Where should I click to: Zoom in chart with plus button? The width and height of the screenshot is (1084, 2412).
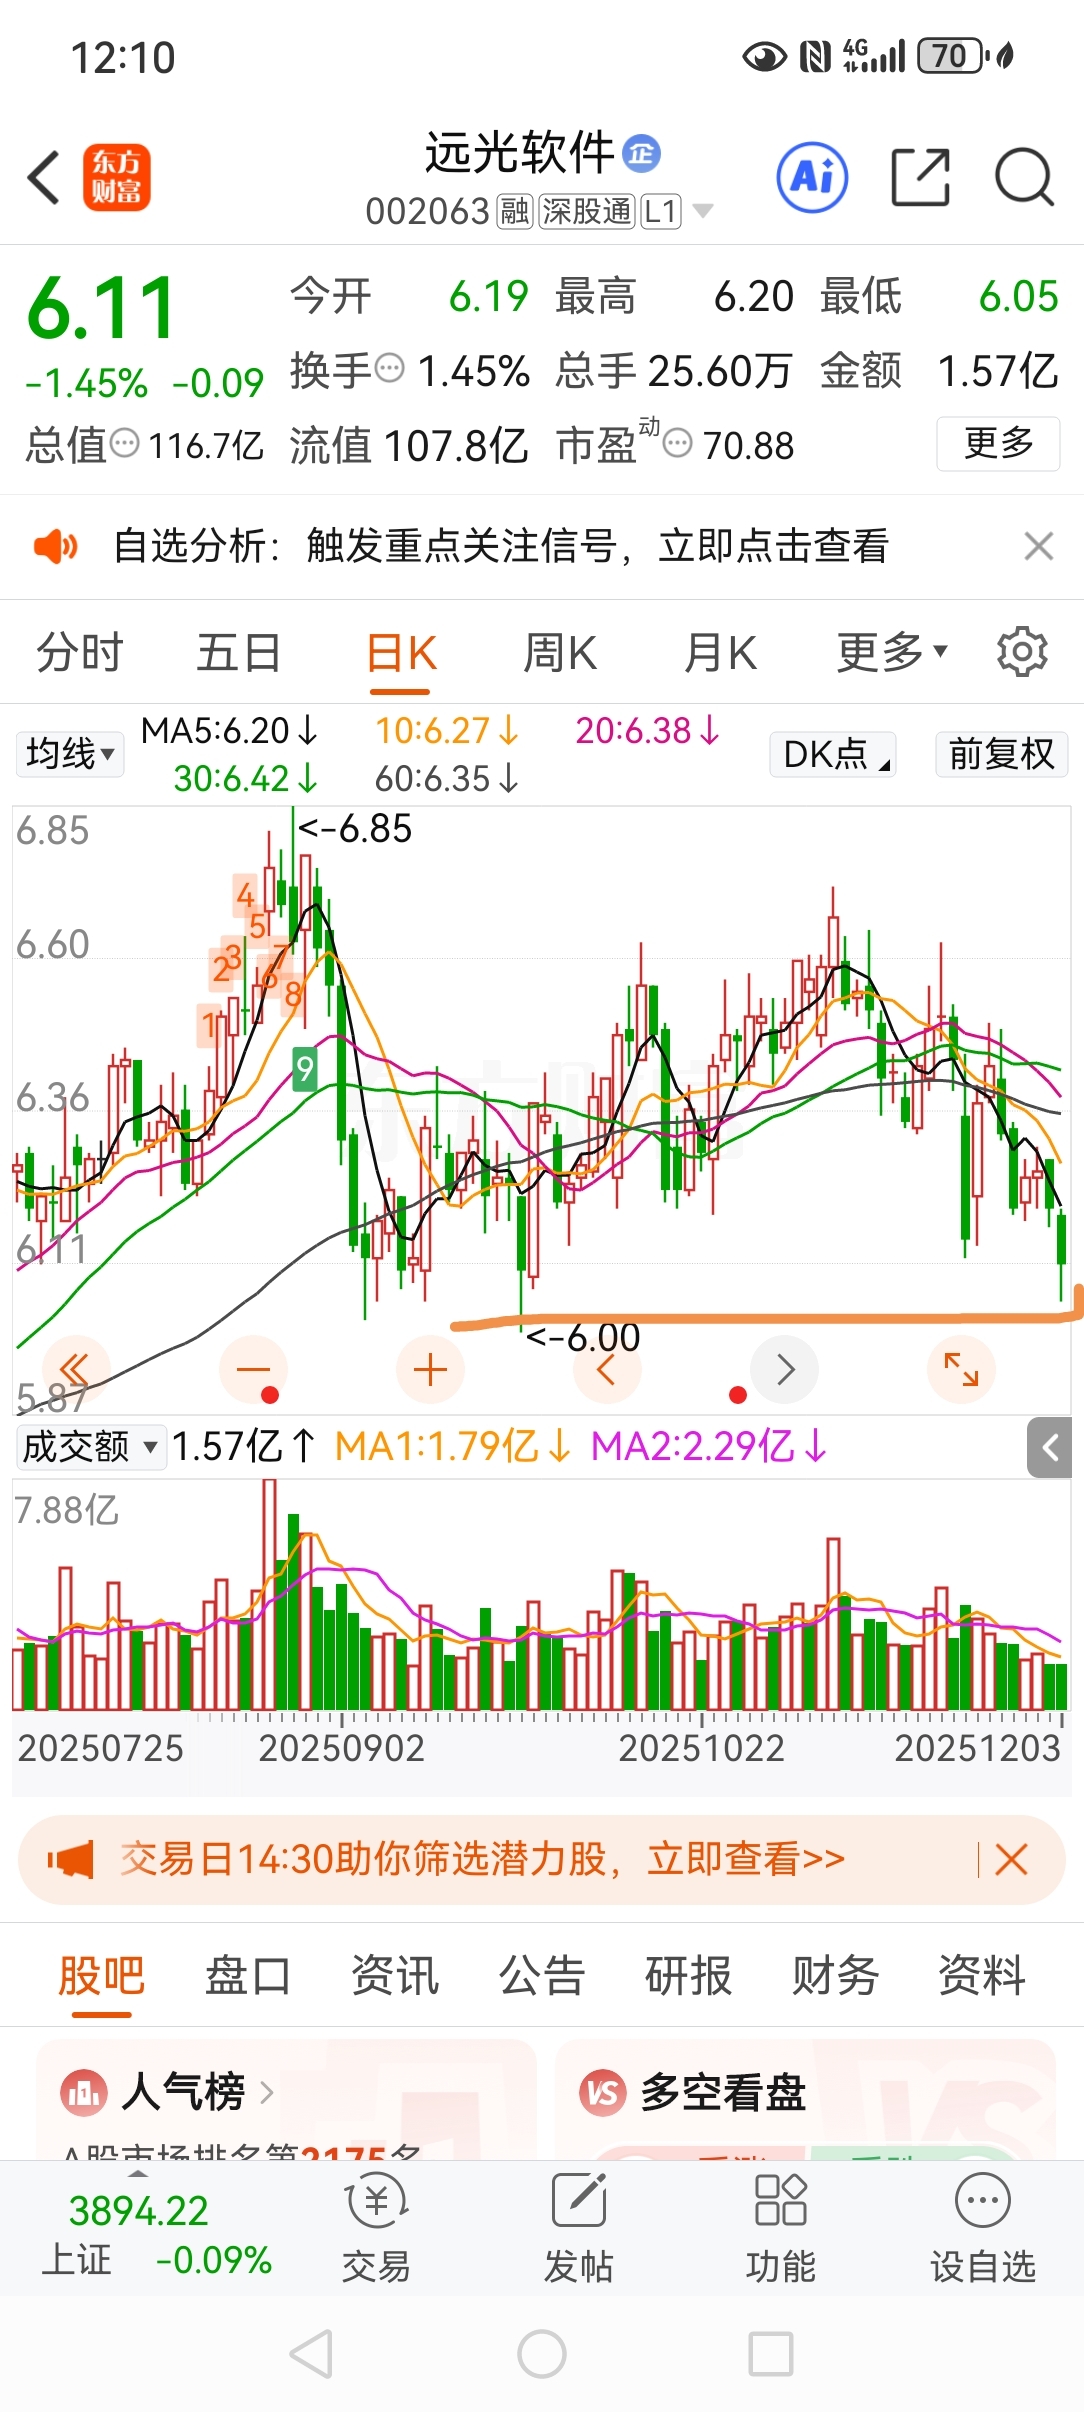tap(430, 1369)
